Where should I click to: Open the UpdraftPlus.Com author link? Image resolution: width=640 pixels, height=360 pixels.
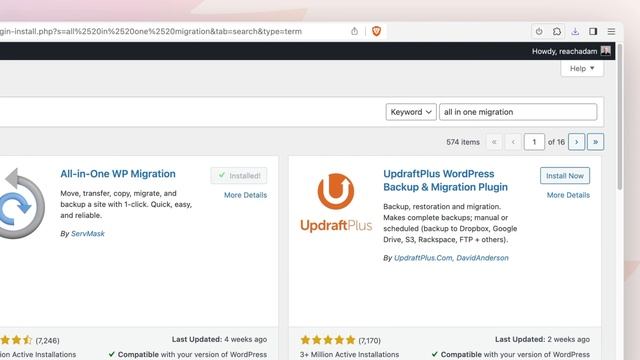(423, 258)
